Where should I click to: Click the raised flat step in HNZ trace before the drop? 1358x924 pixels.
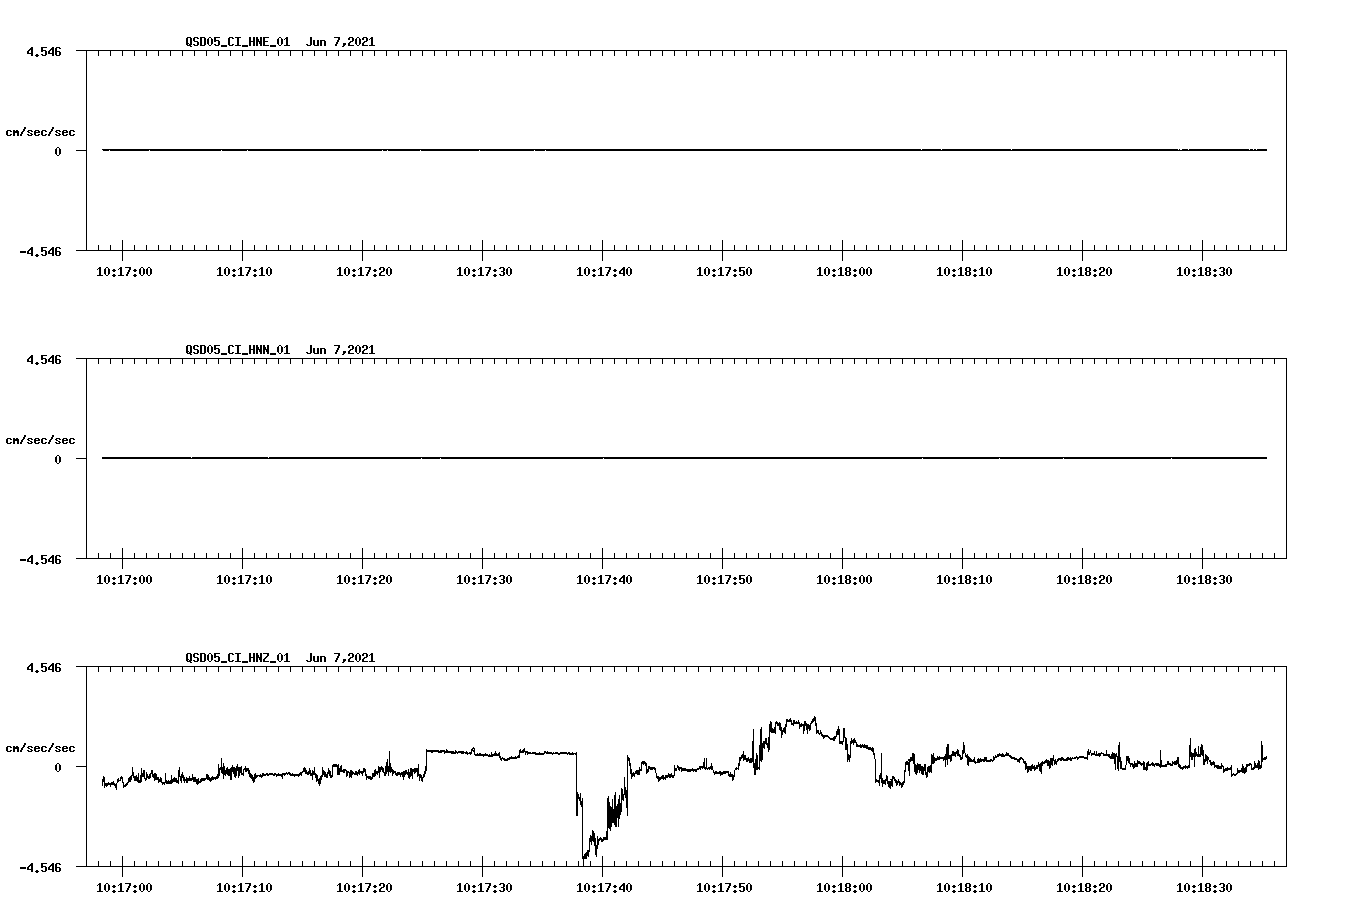500,752
